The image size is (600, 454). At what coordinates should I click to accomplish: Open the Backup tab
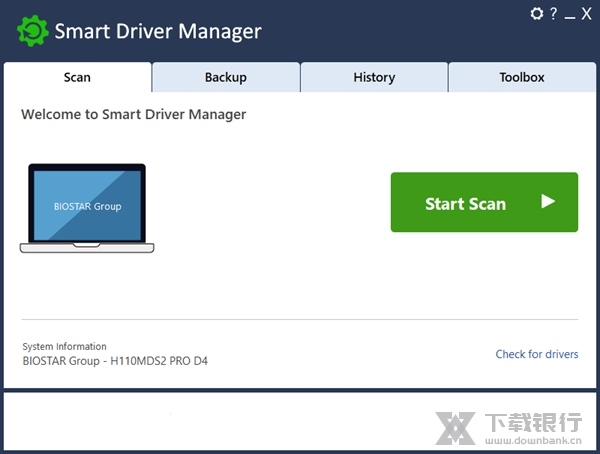click(x=225, y=77)
